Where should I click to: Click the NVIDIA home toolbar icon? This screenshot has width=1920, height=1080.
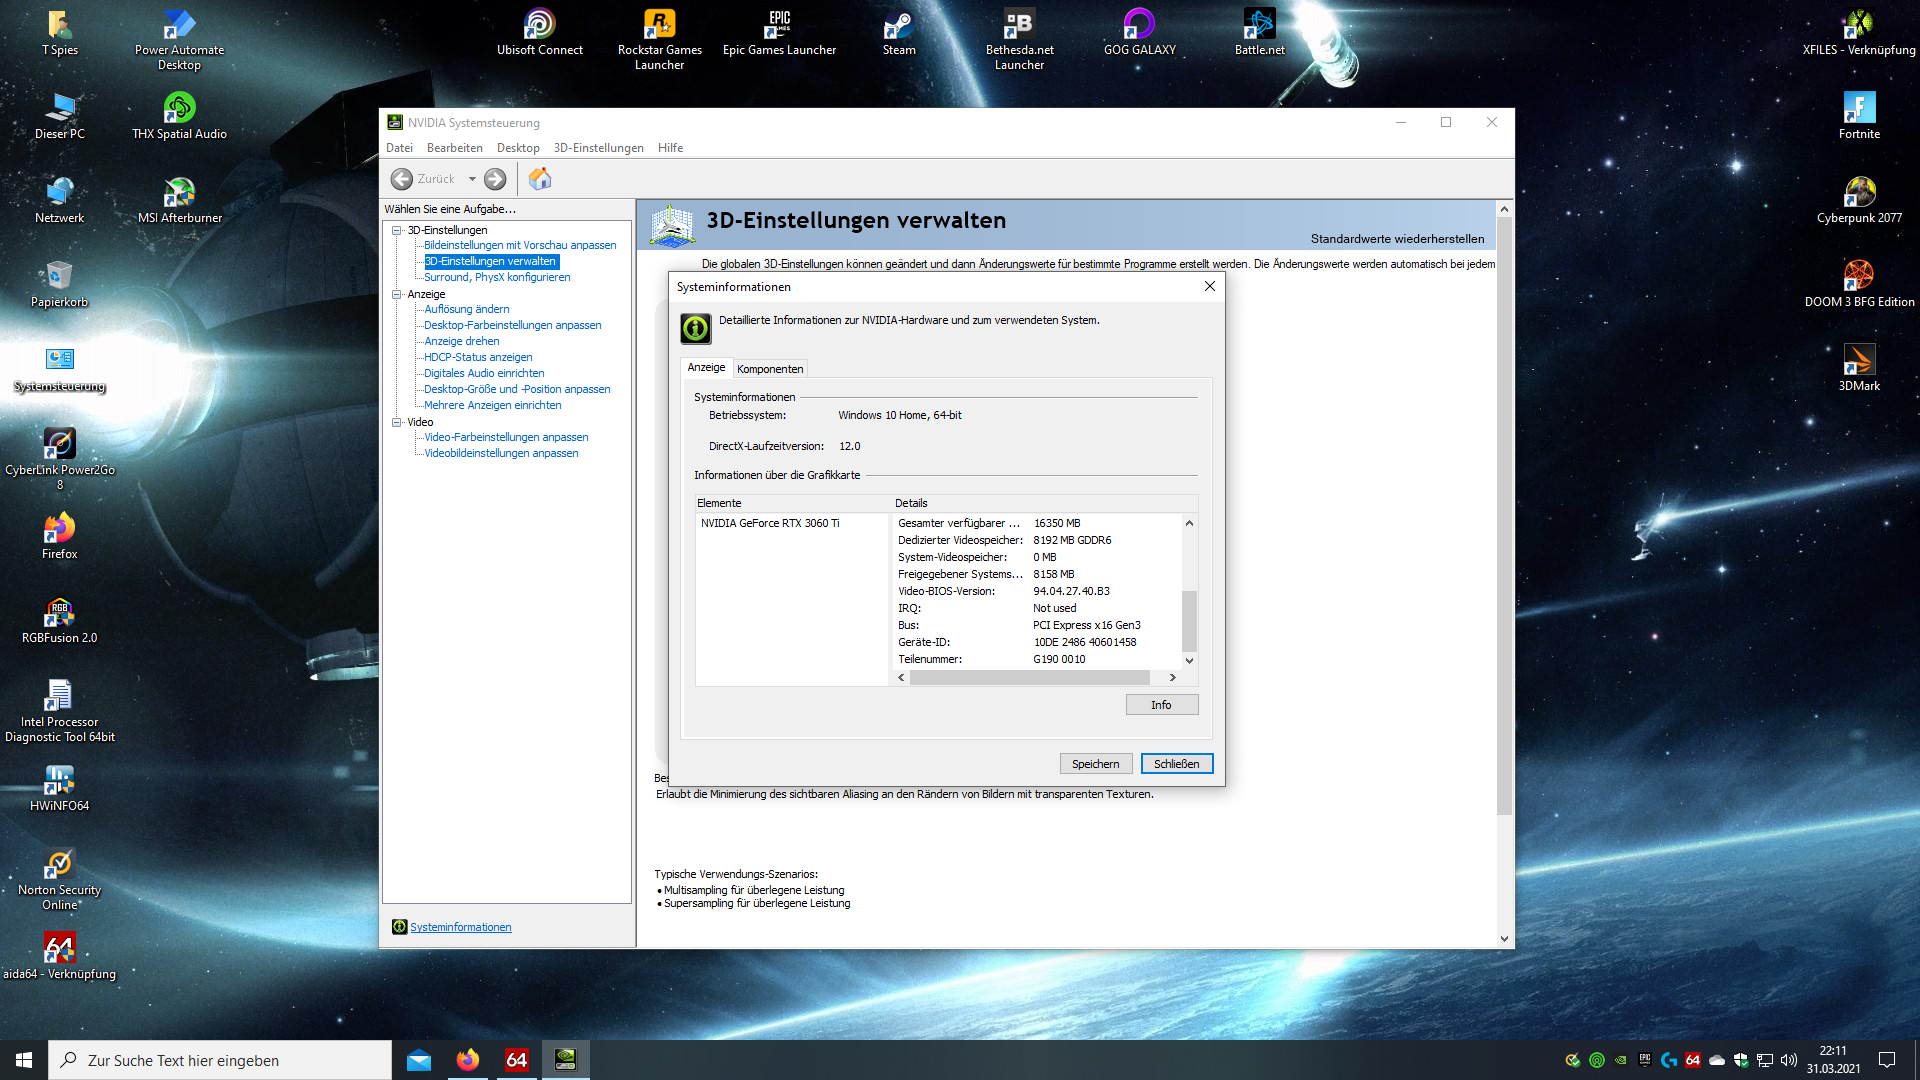tap(540, 179)
